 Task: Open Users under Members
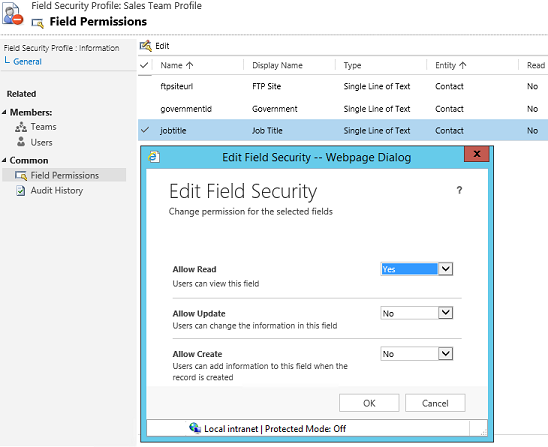41,143
